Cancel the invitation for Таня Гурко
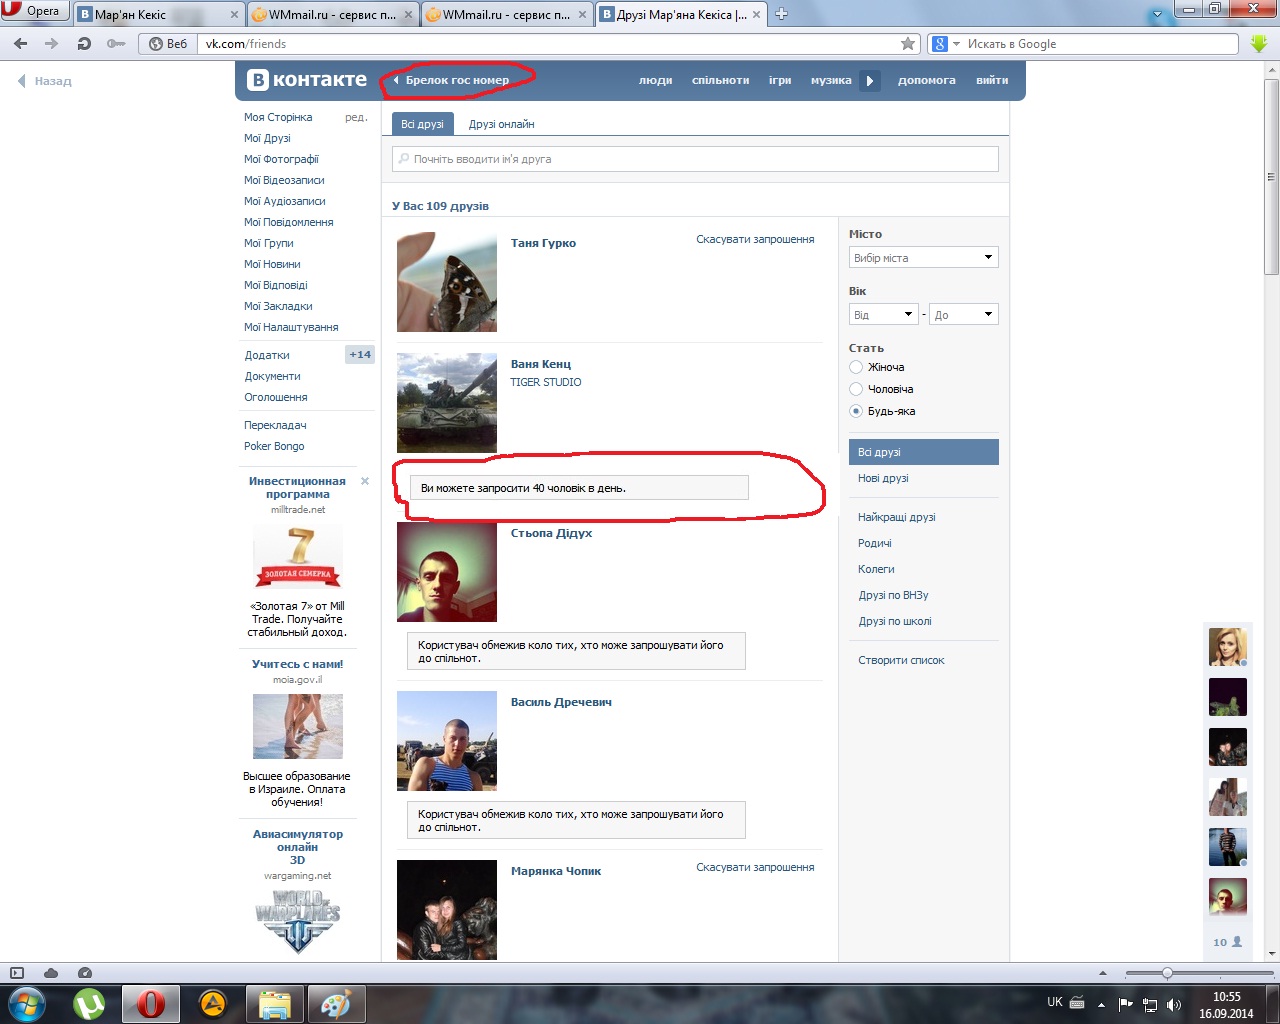 [x=755, y=239]
